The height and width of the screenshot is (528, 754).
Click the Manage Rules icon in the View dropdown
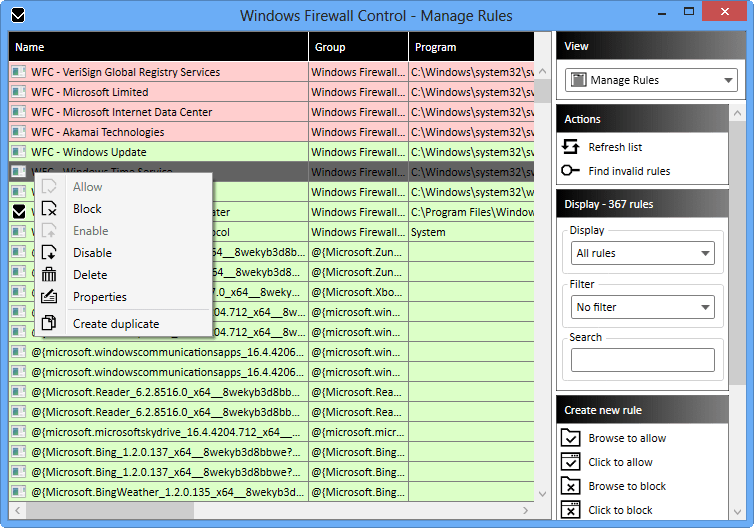[x=578, y=80]
